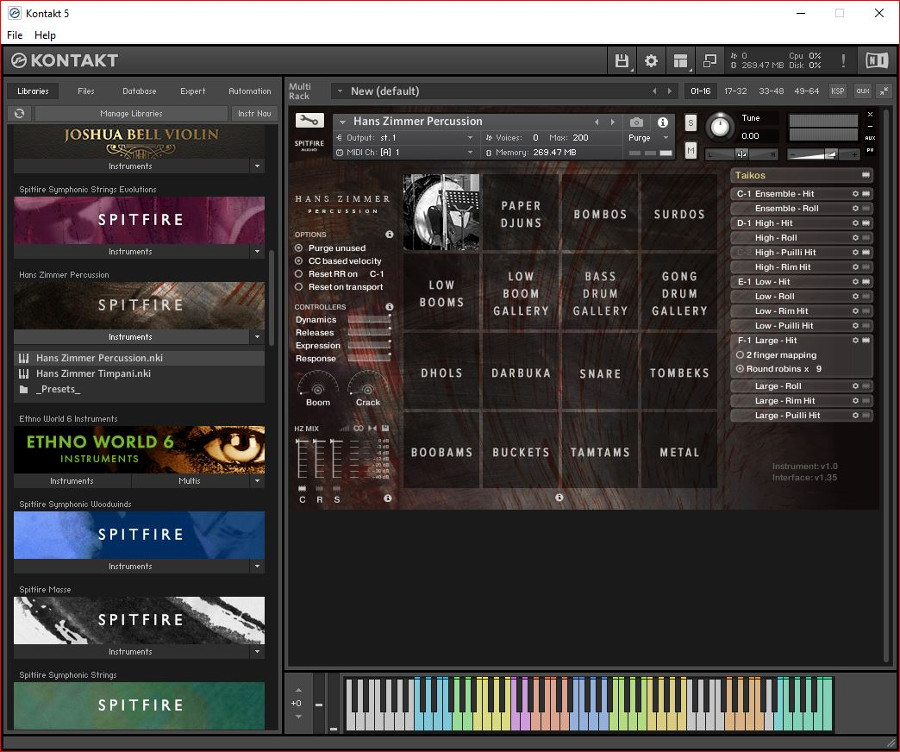Viewport: 900px width, 752px height.
Task: Adjust the Dynamics controller slider
Action: point(369,320)
